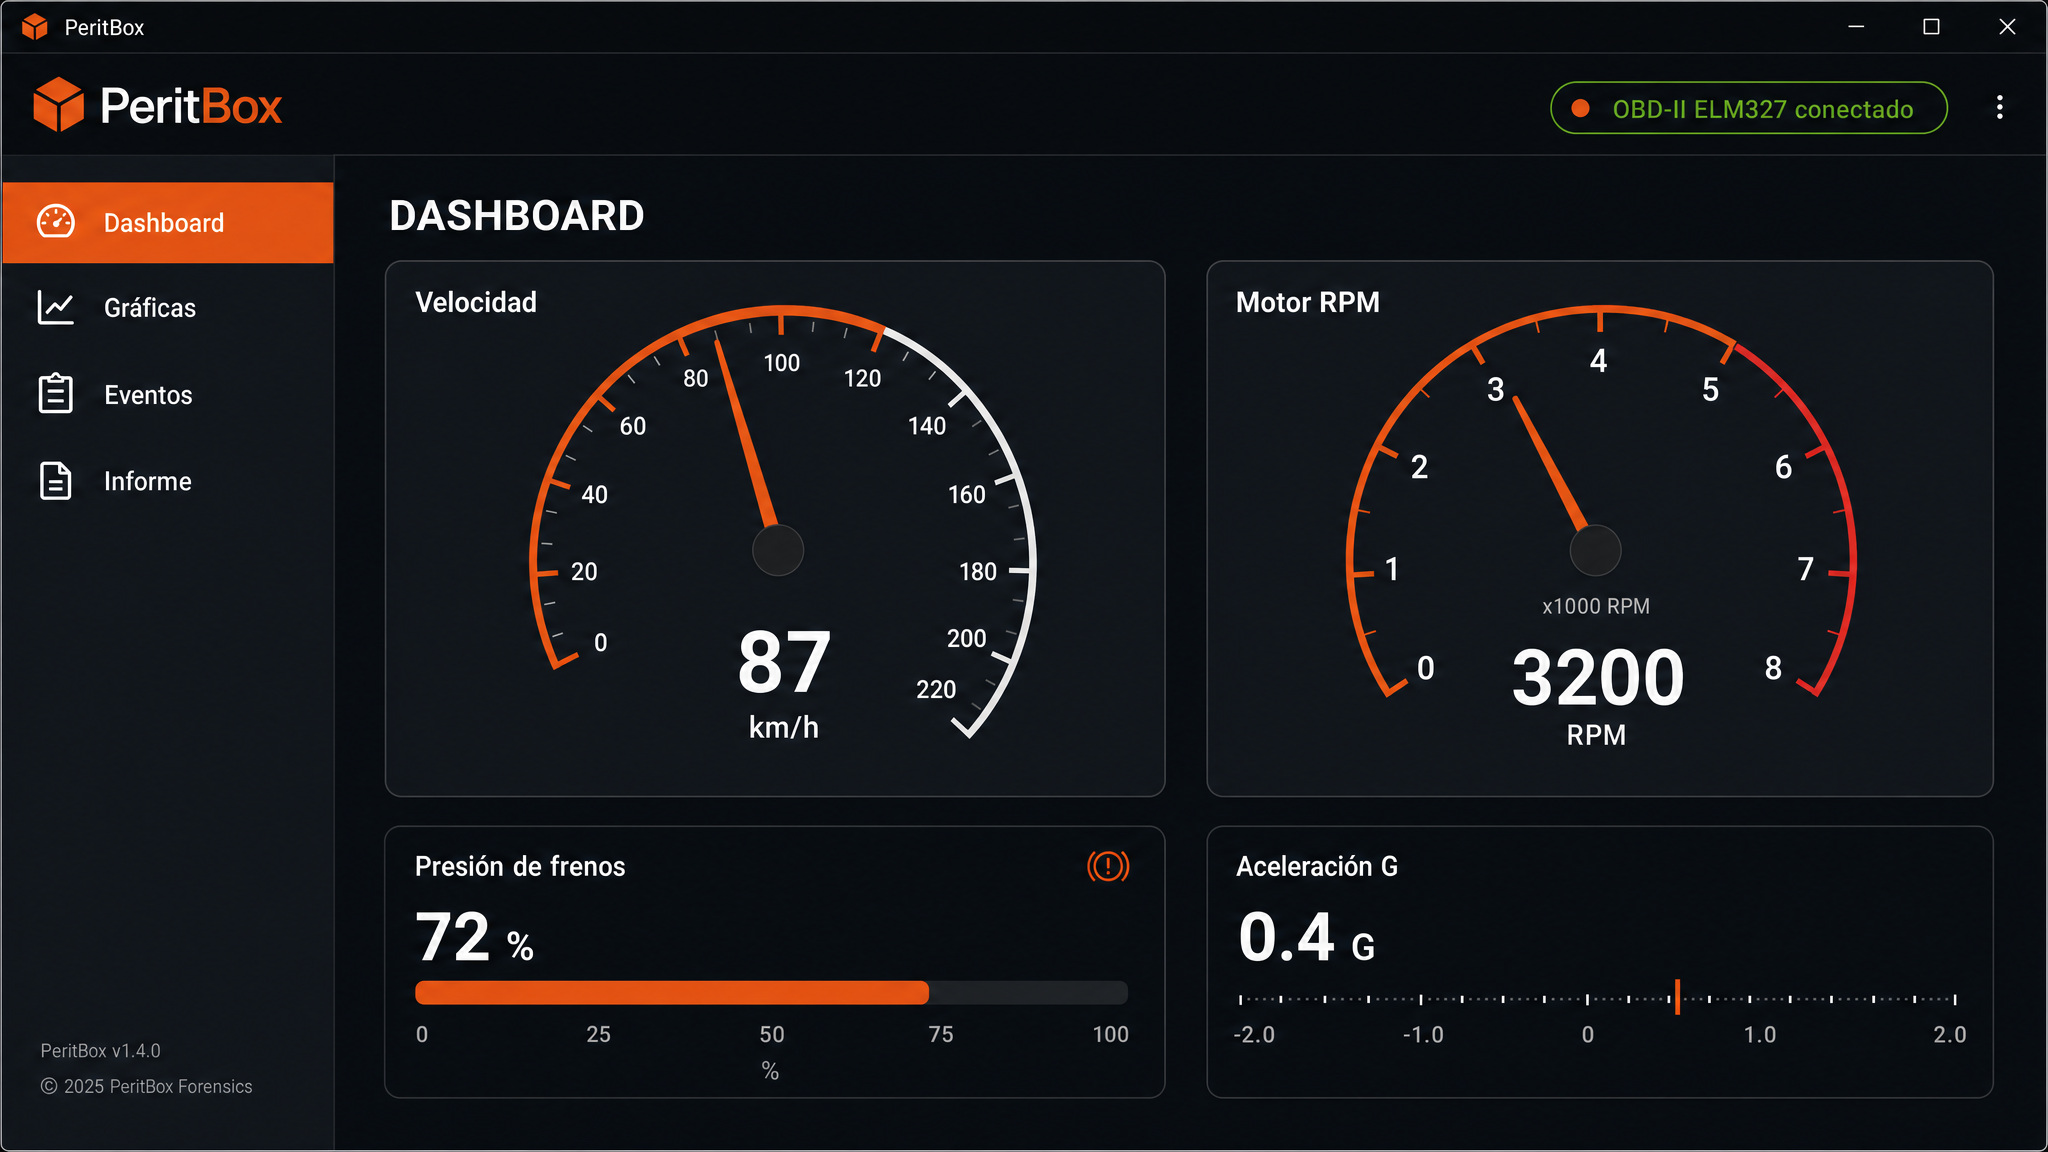Open the three-dot options menu
The image size is (2048, 1152).
(x=1999, y=107)
